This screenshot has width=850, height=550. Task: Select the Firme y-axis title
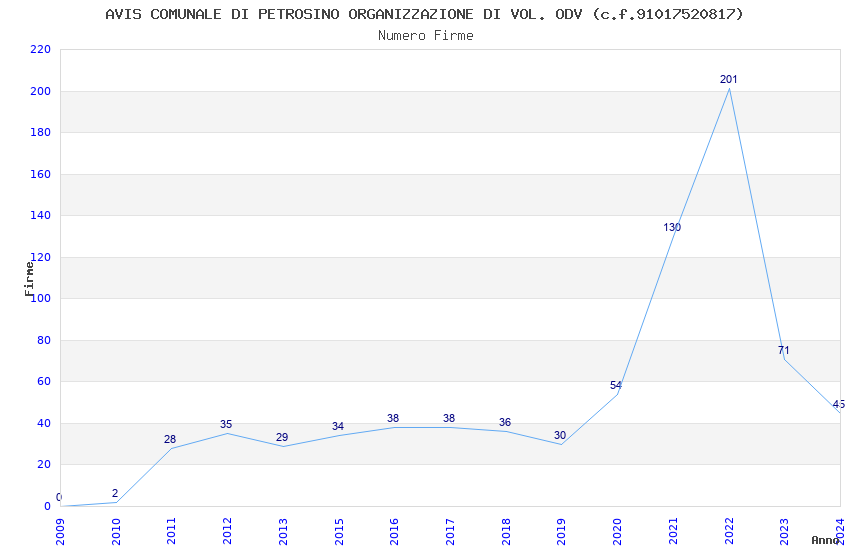[x=29, y=279]
